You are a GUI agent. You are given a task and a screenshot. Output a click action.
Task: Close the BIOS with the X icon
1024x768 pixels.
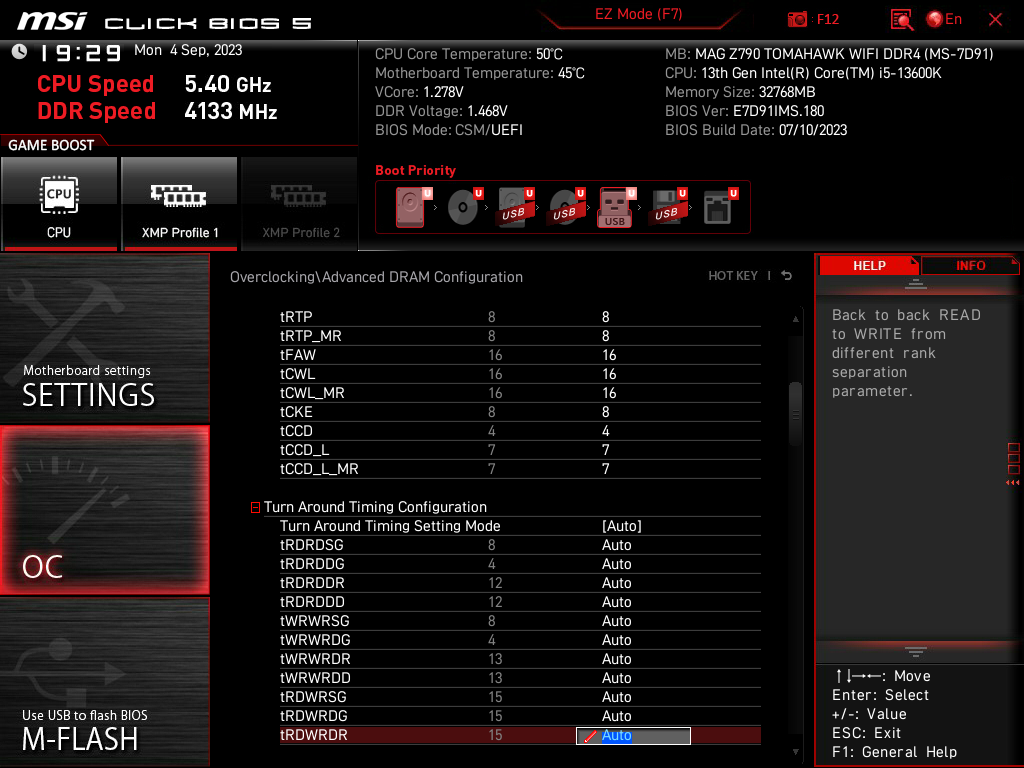point(995,20)
